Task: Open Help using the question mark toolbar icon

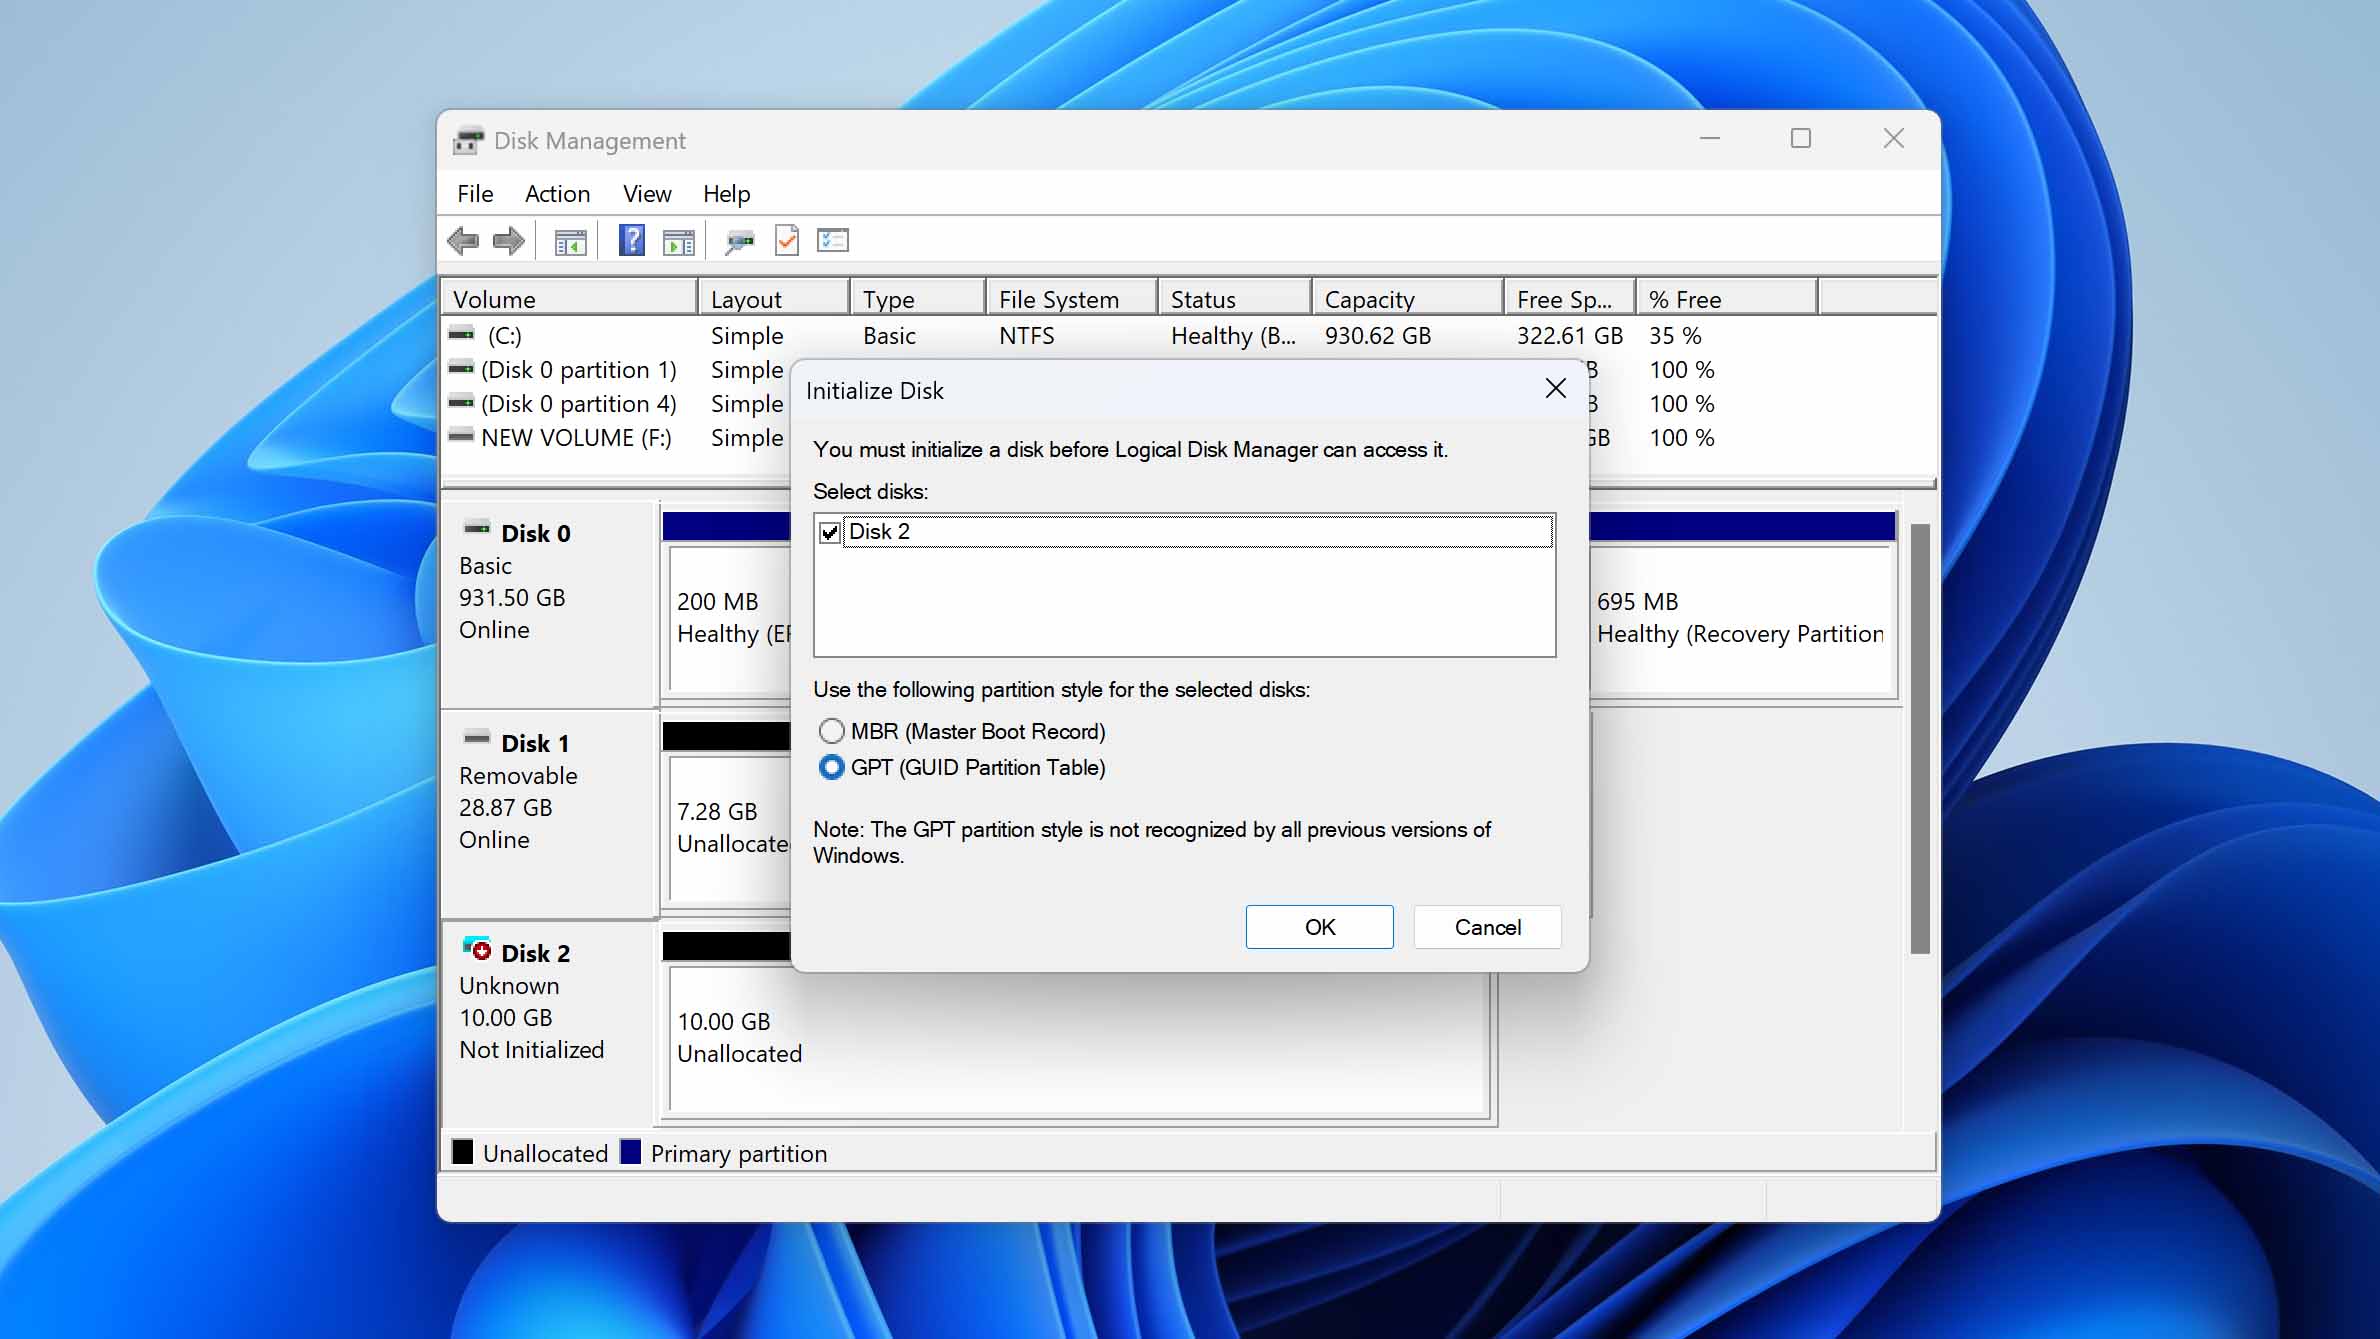Action: [x=631, y=240]
